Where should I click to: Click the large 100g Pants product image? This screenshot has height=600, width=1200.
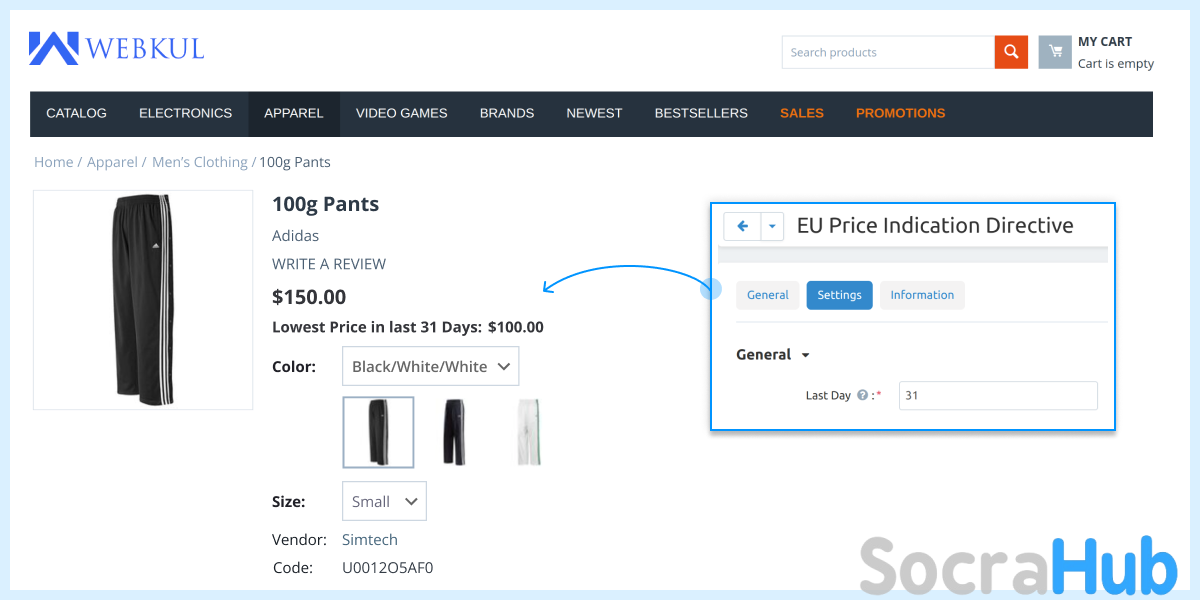pos(143,300)
